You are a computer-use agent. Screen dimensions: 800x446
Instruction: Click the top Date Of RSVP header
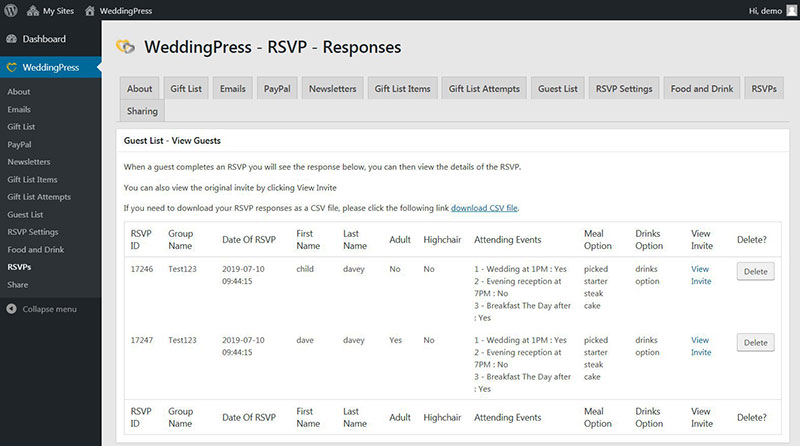(249, 239)
